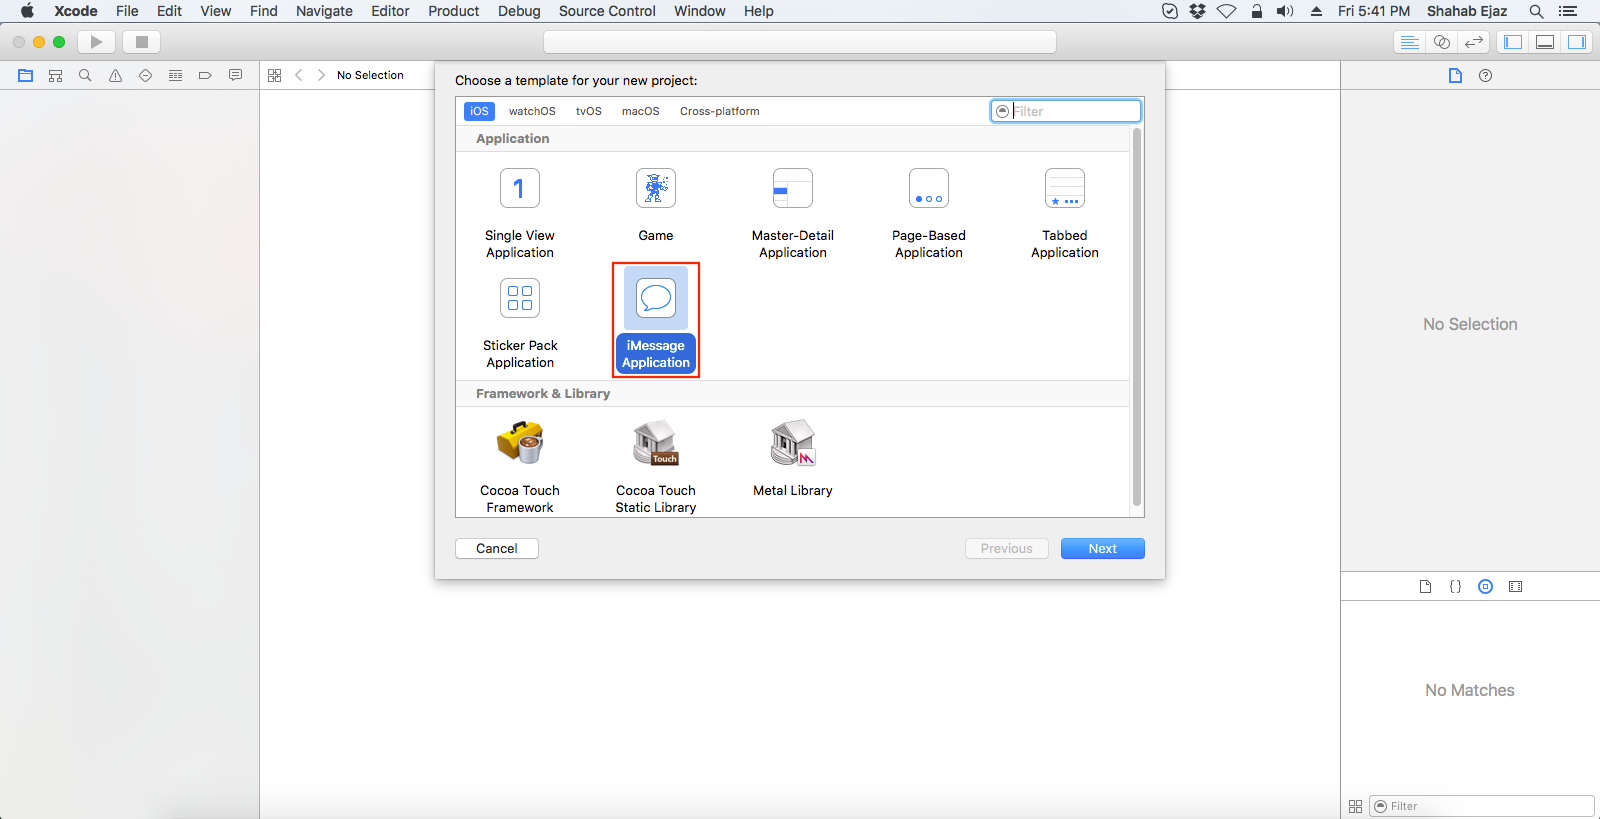Open the Editor menu

point(390,11)
